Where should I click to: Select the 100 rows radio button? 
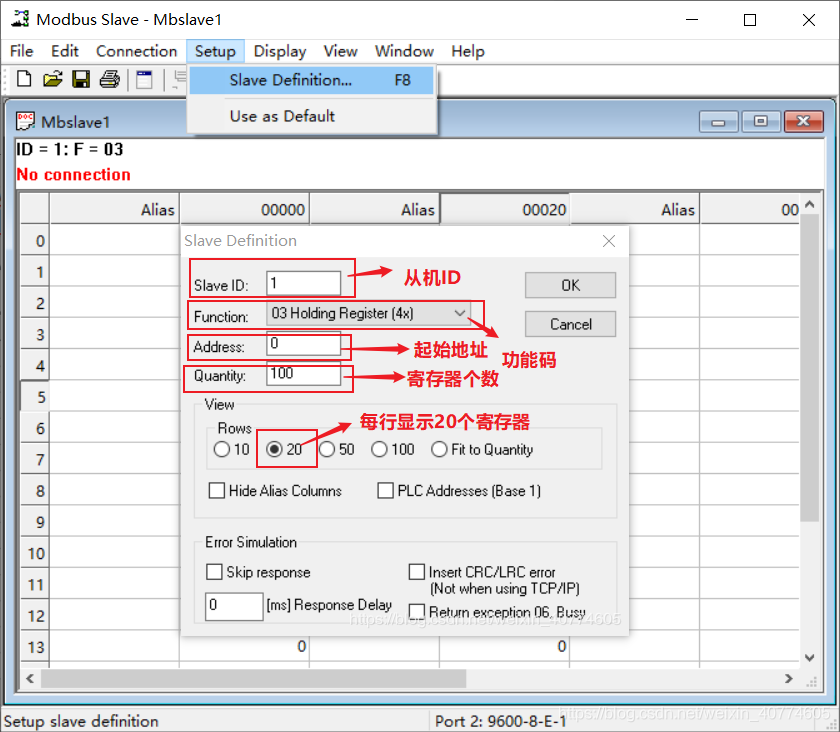tap(379, 449)
